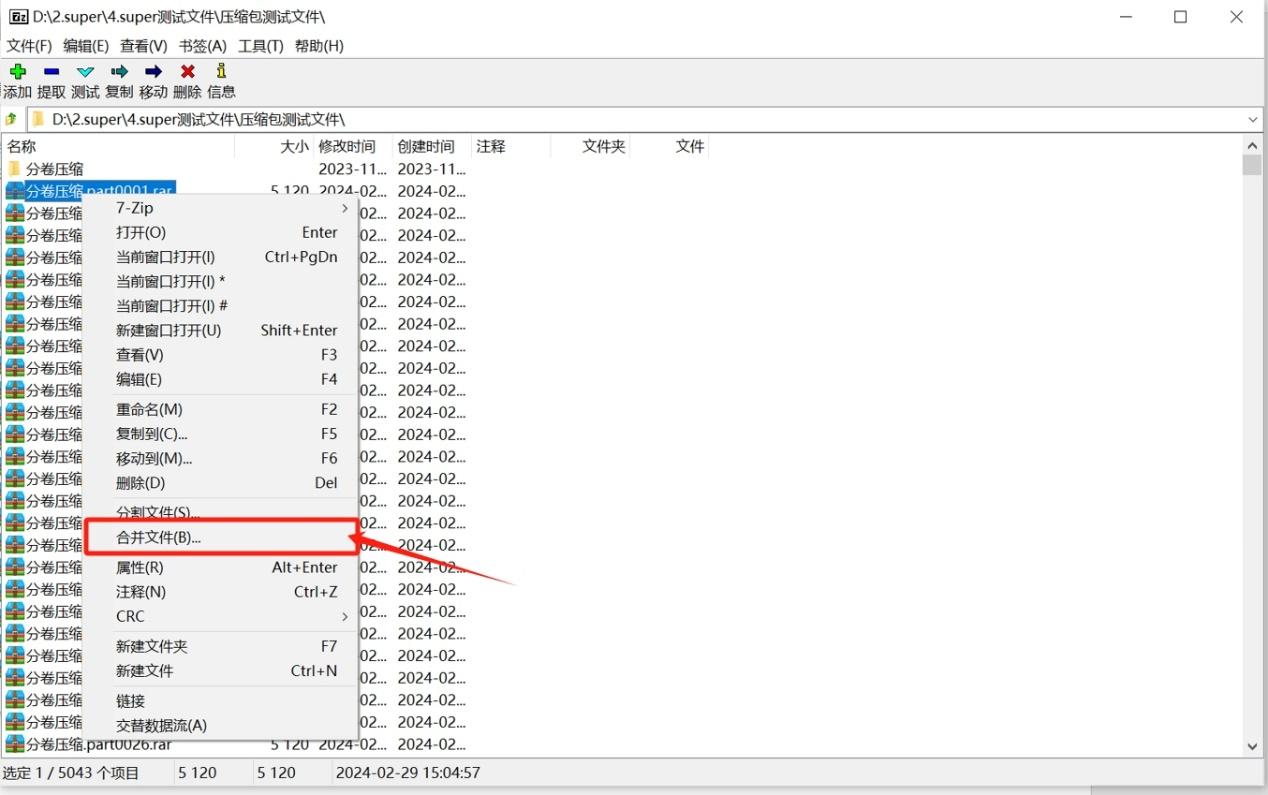This screenshot has width=1268, height=795.
Task: Sort by the 注释 column header
Action: [x=511, y=146]
